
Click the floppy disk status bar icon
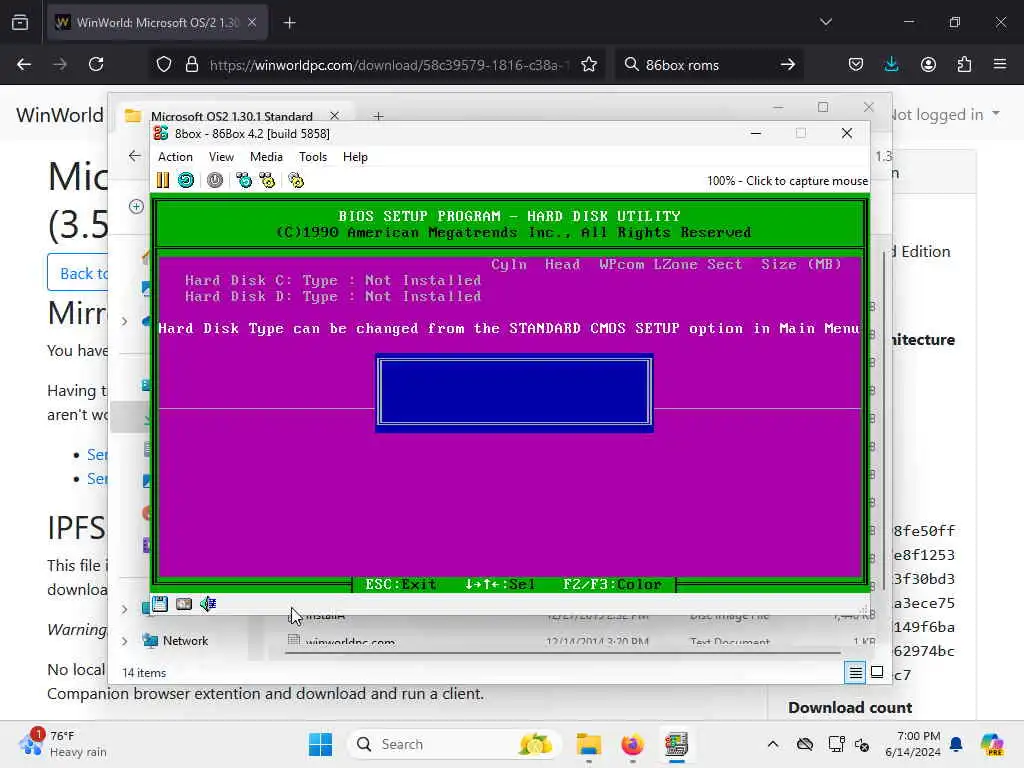[x=160, y=603]
